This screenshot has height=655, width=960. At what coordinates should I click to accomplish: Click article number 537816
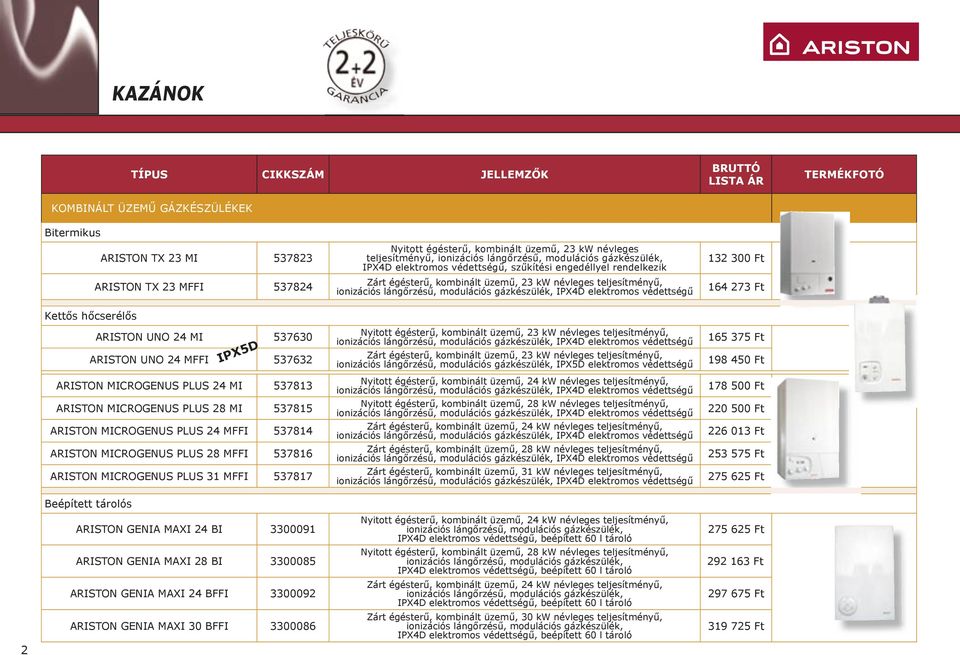coord(293,454)
